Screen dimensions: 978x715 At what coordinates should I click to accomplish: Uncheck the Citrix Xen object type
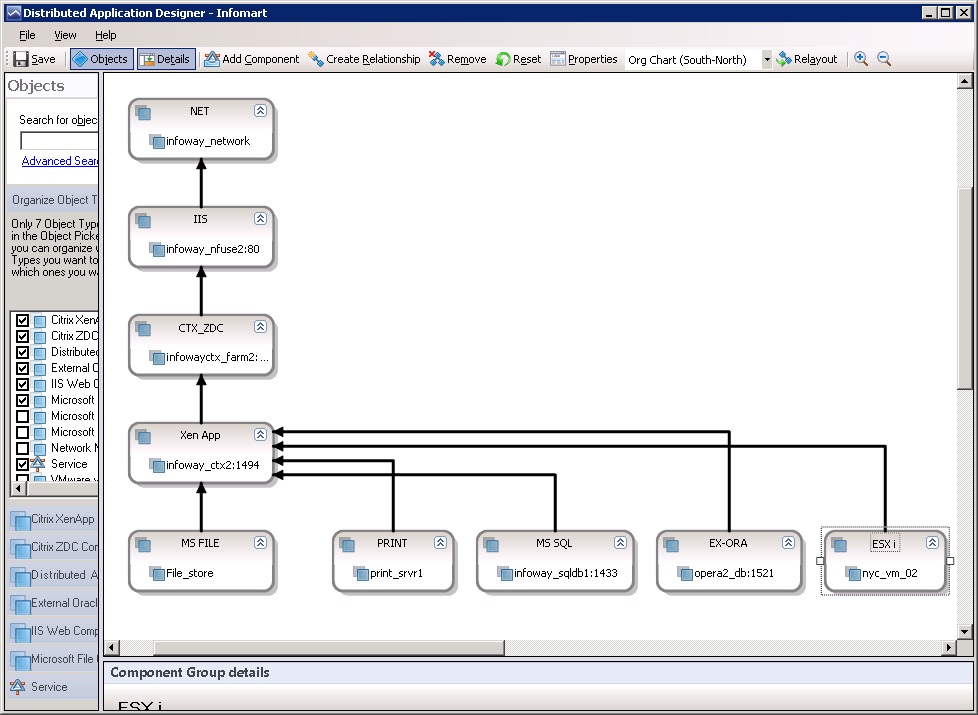[x=22, y=320]
